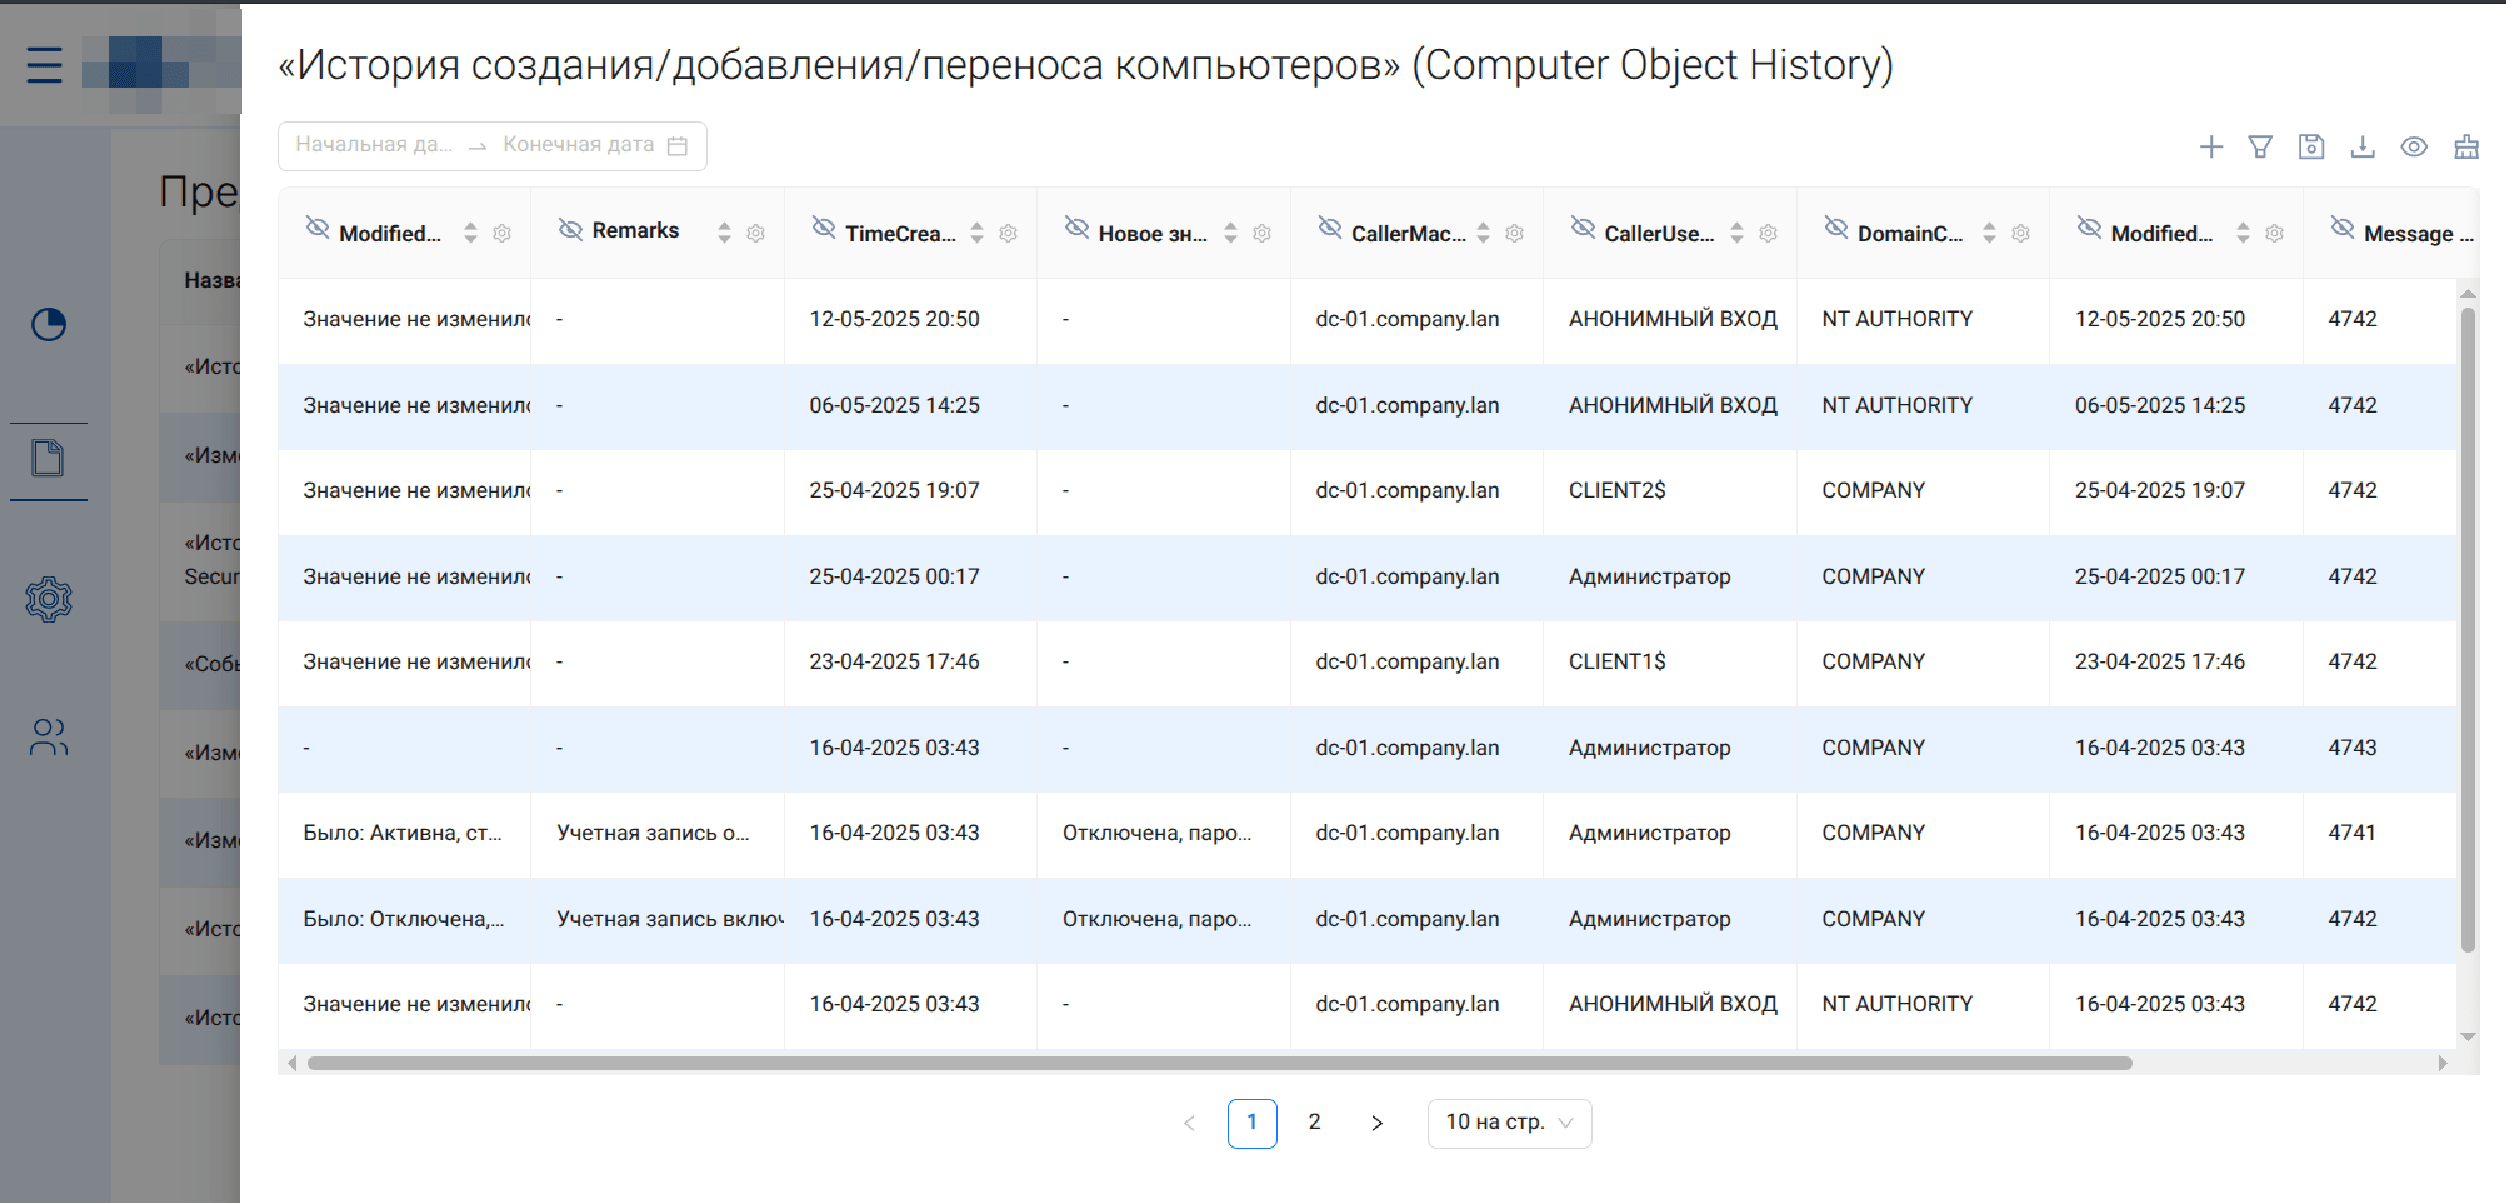Viewport: 2506px width, 1203px height.
Task: Click the eye icon in the toolbar
Action: (x=2414, y=147)
